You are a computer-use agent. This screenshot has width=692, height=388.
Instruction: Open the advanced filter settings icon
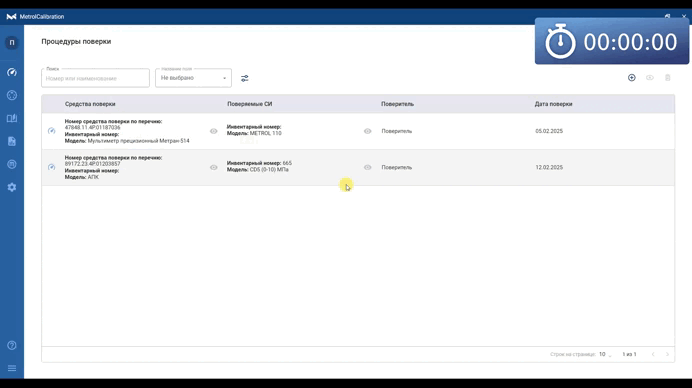[x=244, y=78]
